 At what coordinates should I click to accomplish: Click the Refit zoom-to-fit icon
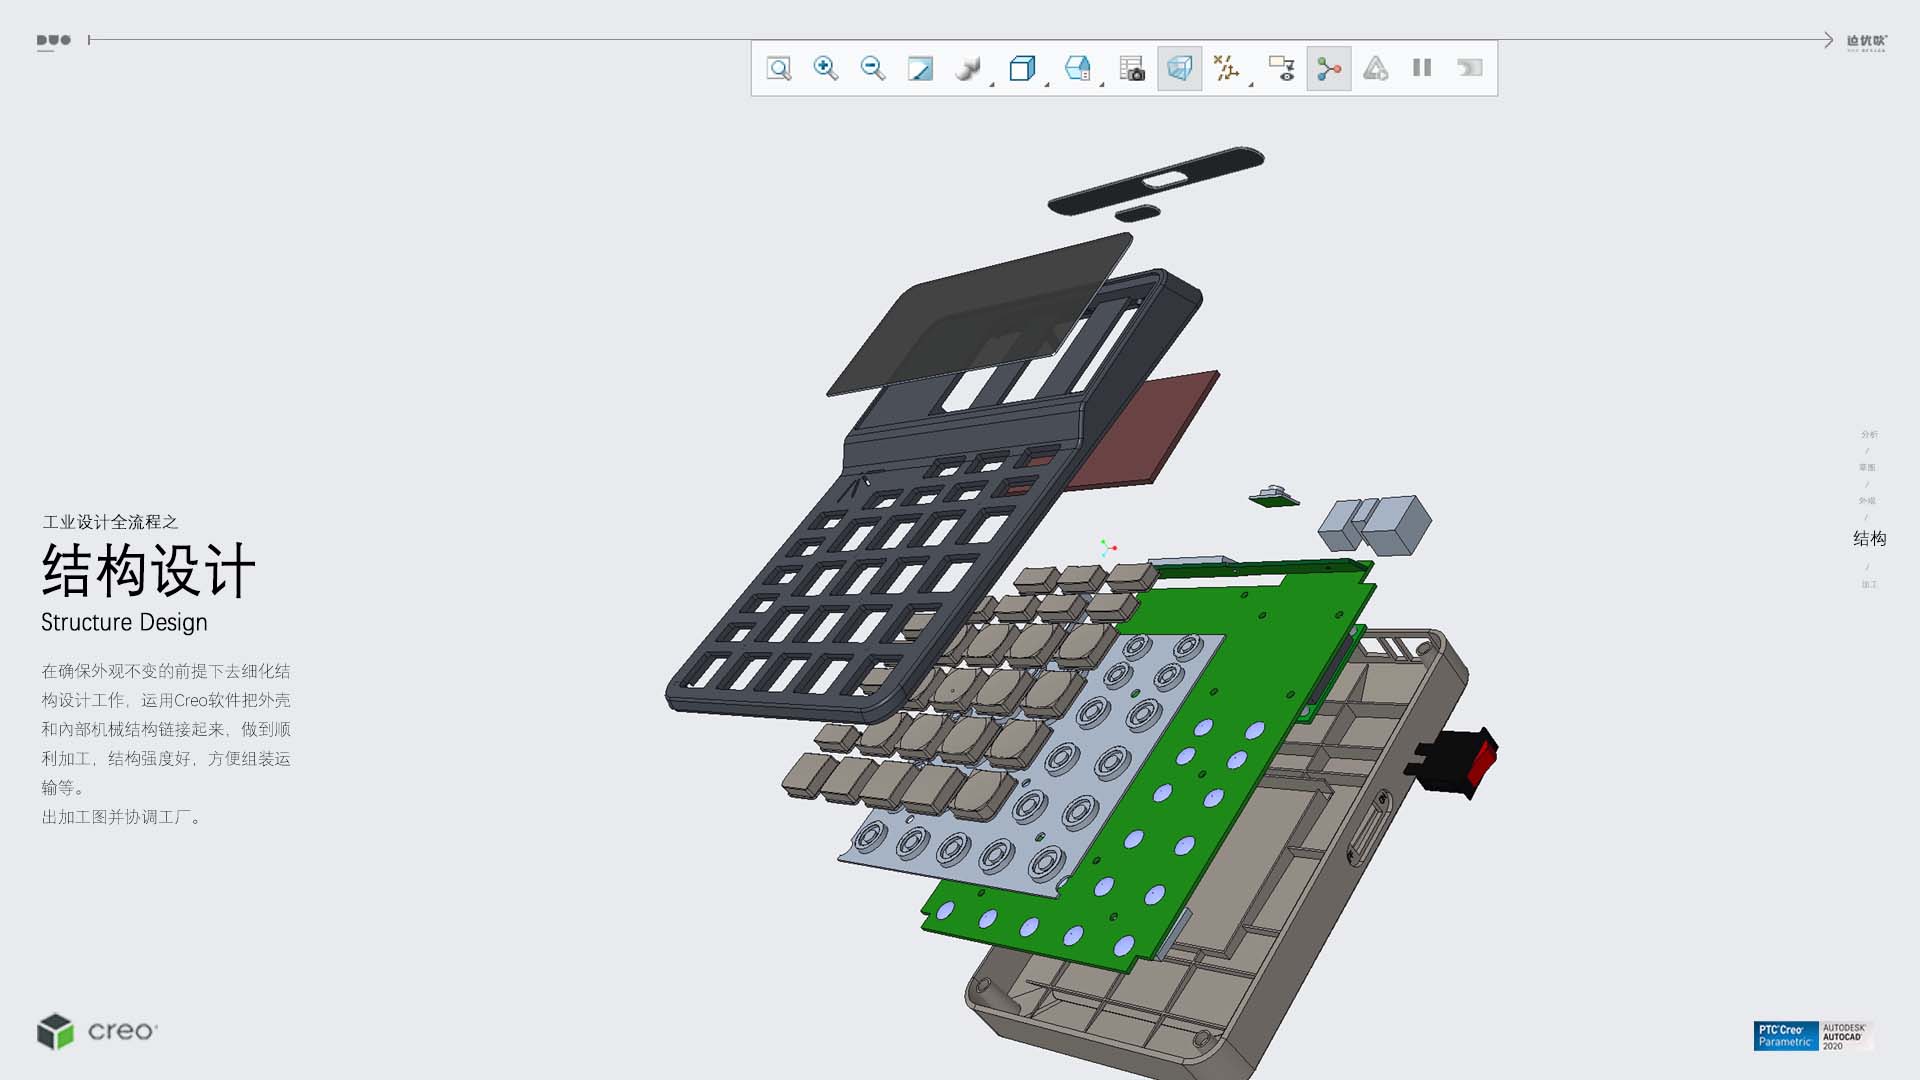[x=778, y=68]
